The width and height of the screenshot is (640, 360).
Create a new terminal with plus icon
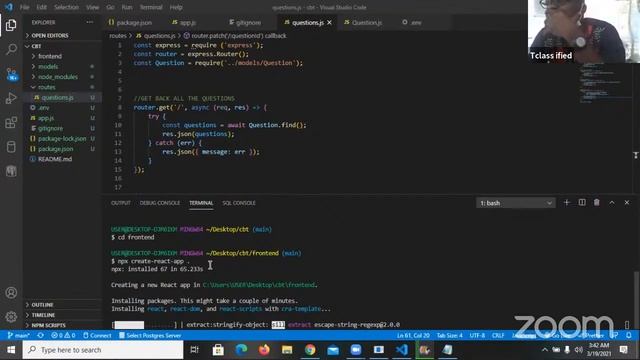coord(567,202)
